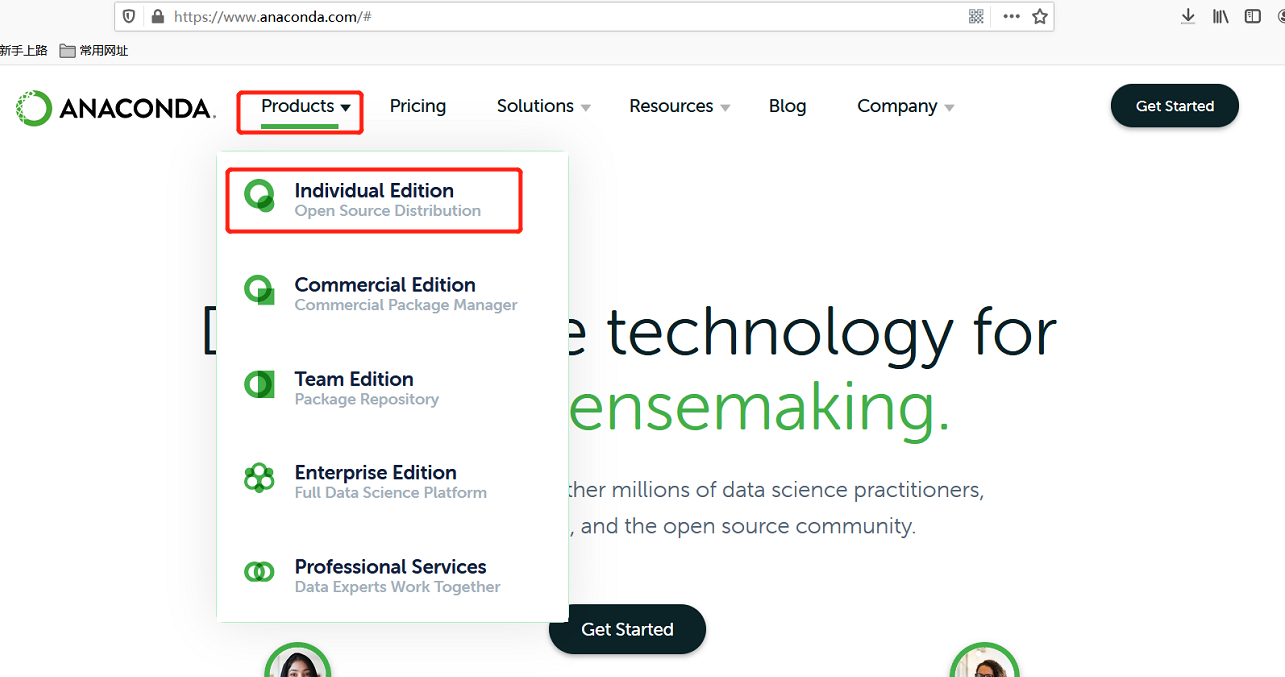This screenshot has width=1285, height=677.
Task: Open the library bookshelf icon
Action: [x=1220, y=16]
